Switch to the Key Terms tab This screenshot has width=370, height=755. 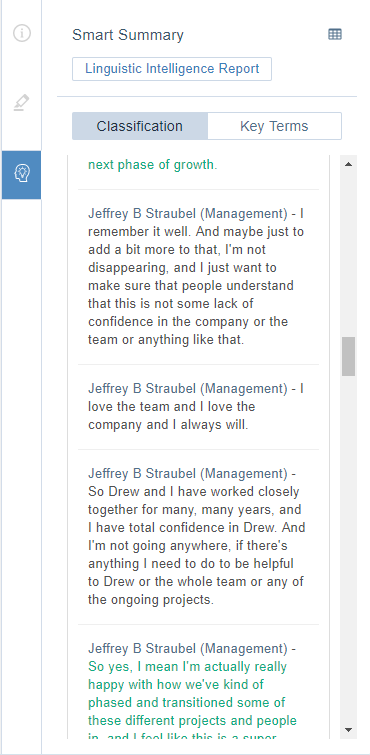coord(274,126)
